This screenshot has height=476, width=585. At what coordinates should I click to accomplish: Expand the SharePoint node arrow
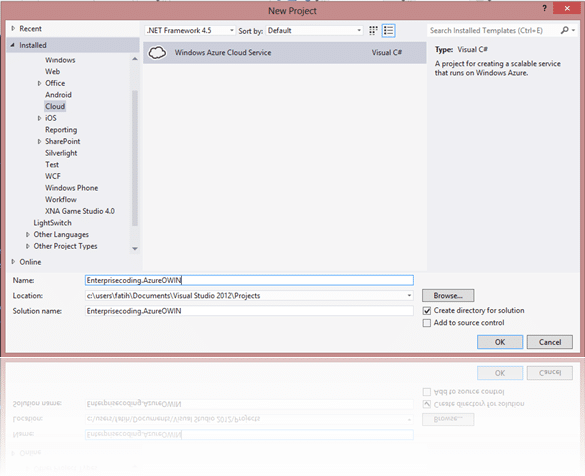point(40,141)
